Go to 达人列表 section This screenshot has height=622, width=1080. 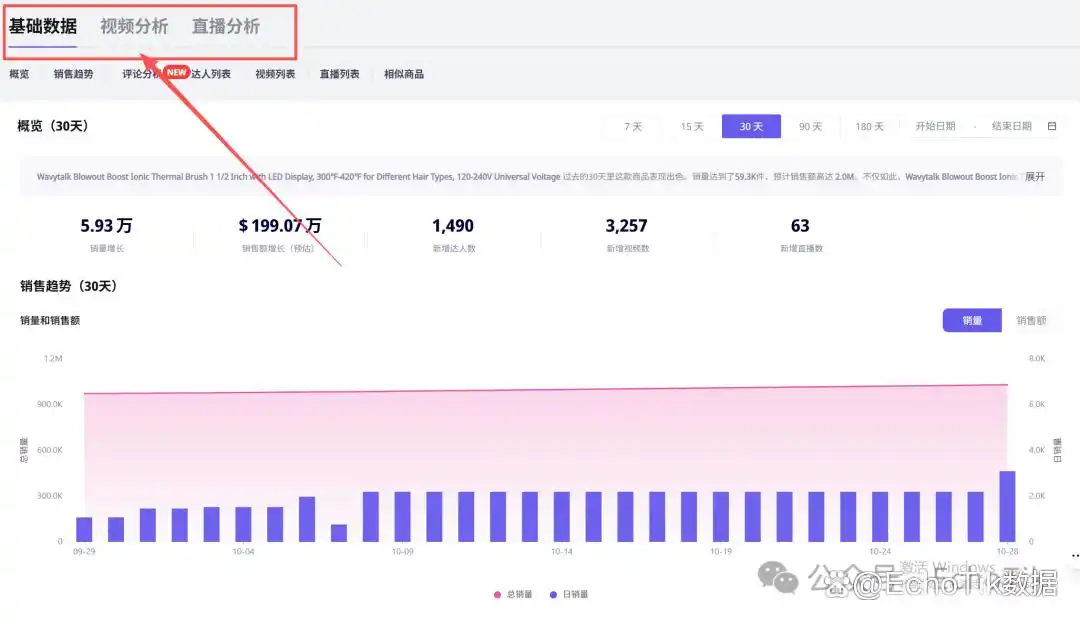point(212,74)
